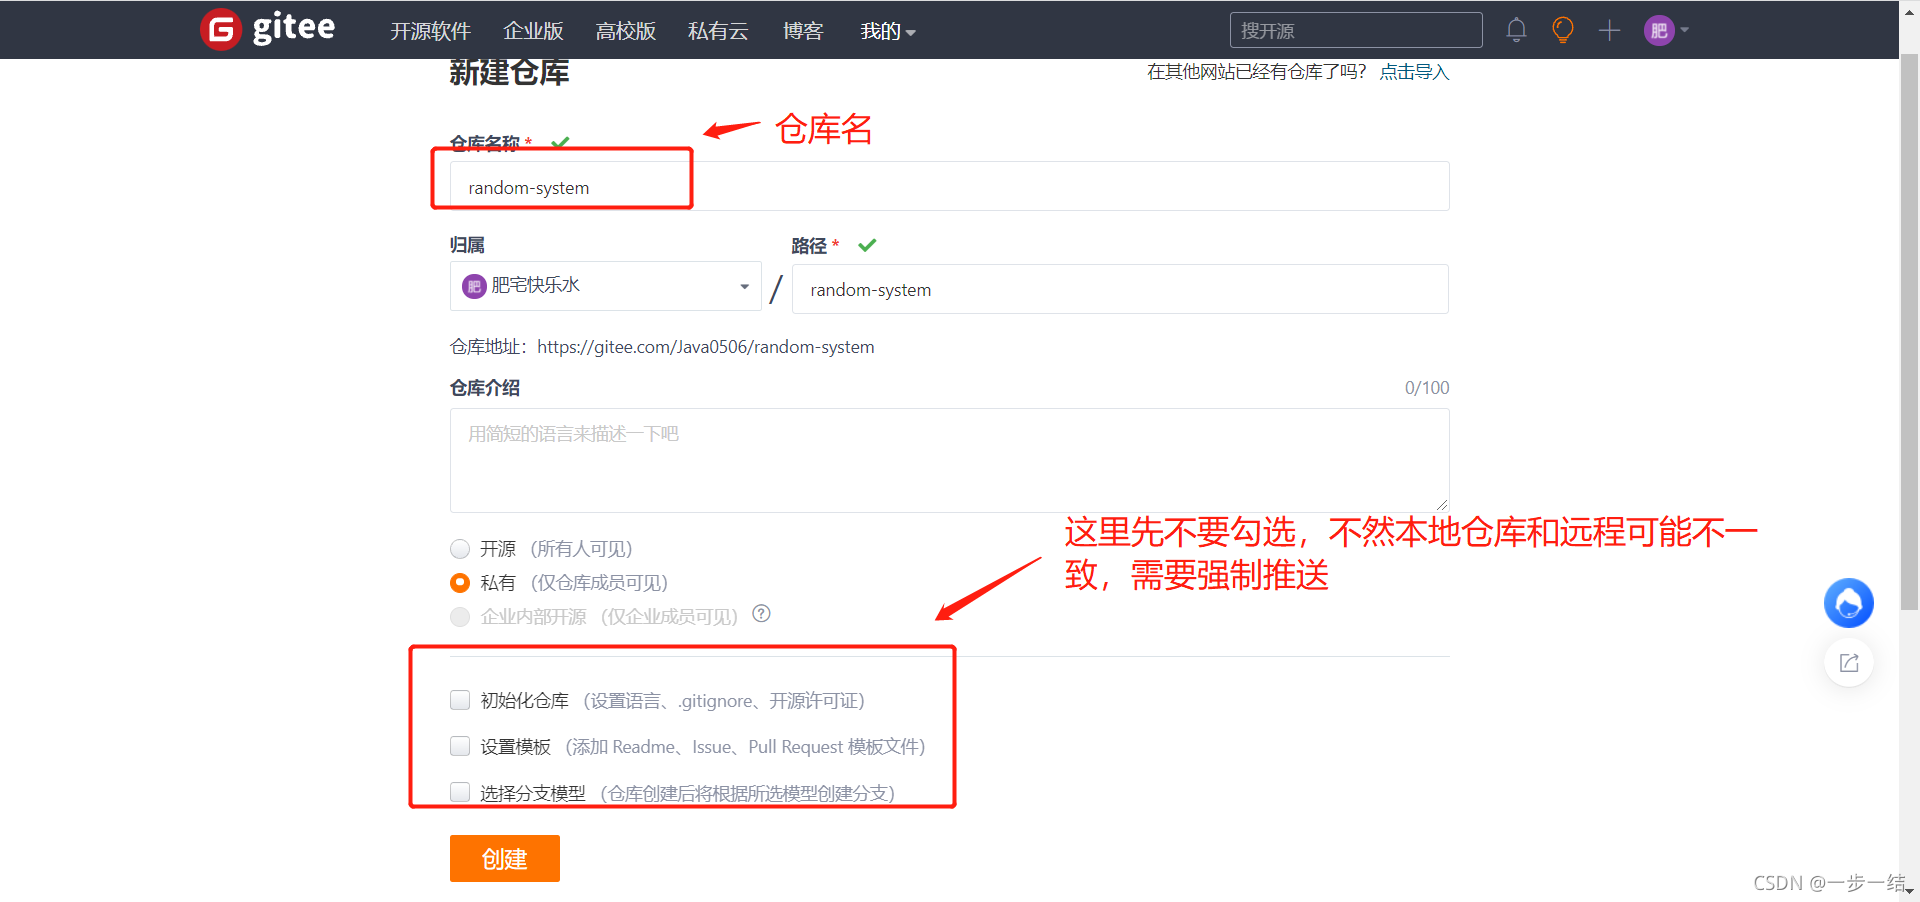Open the notification bell

[1516, 30]
